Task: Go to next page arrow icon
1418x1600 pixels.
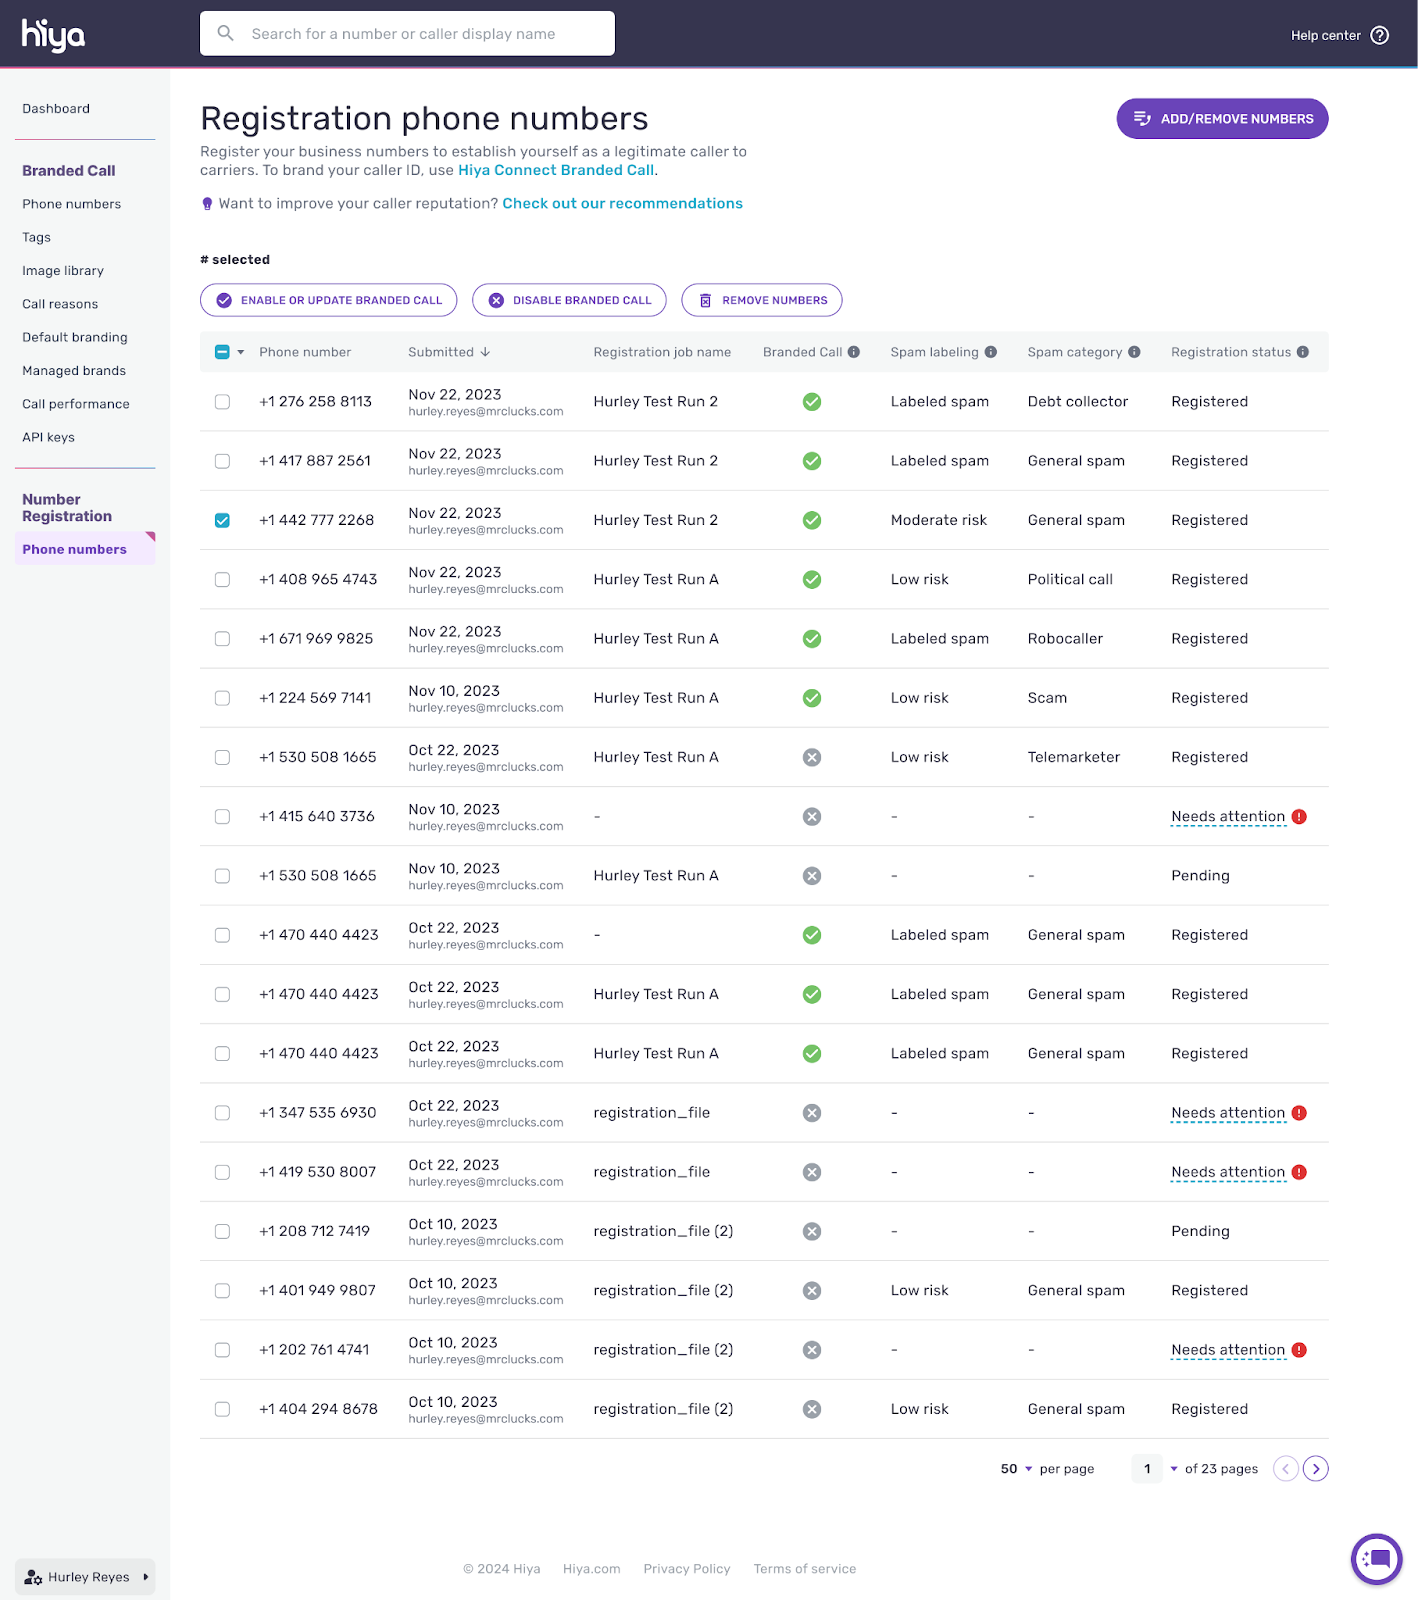Action: [1316, 1468]
